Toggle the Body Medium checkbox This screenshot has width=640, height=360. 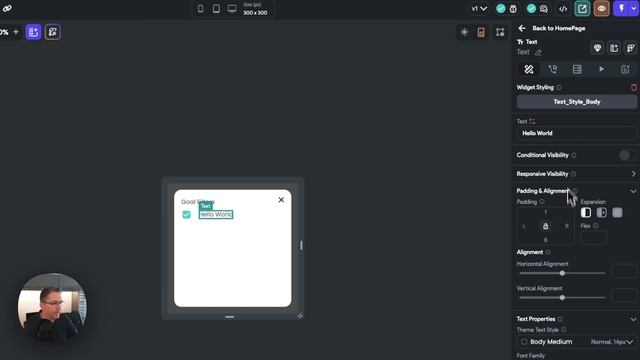pyautogui.click(x=524, y=342)
